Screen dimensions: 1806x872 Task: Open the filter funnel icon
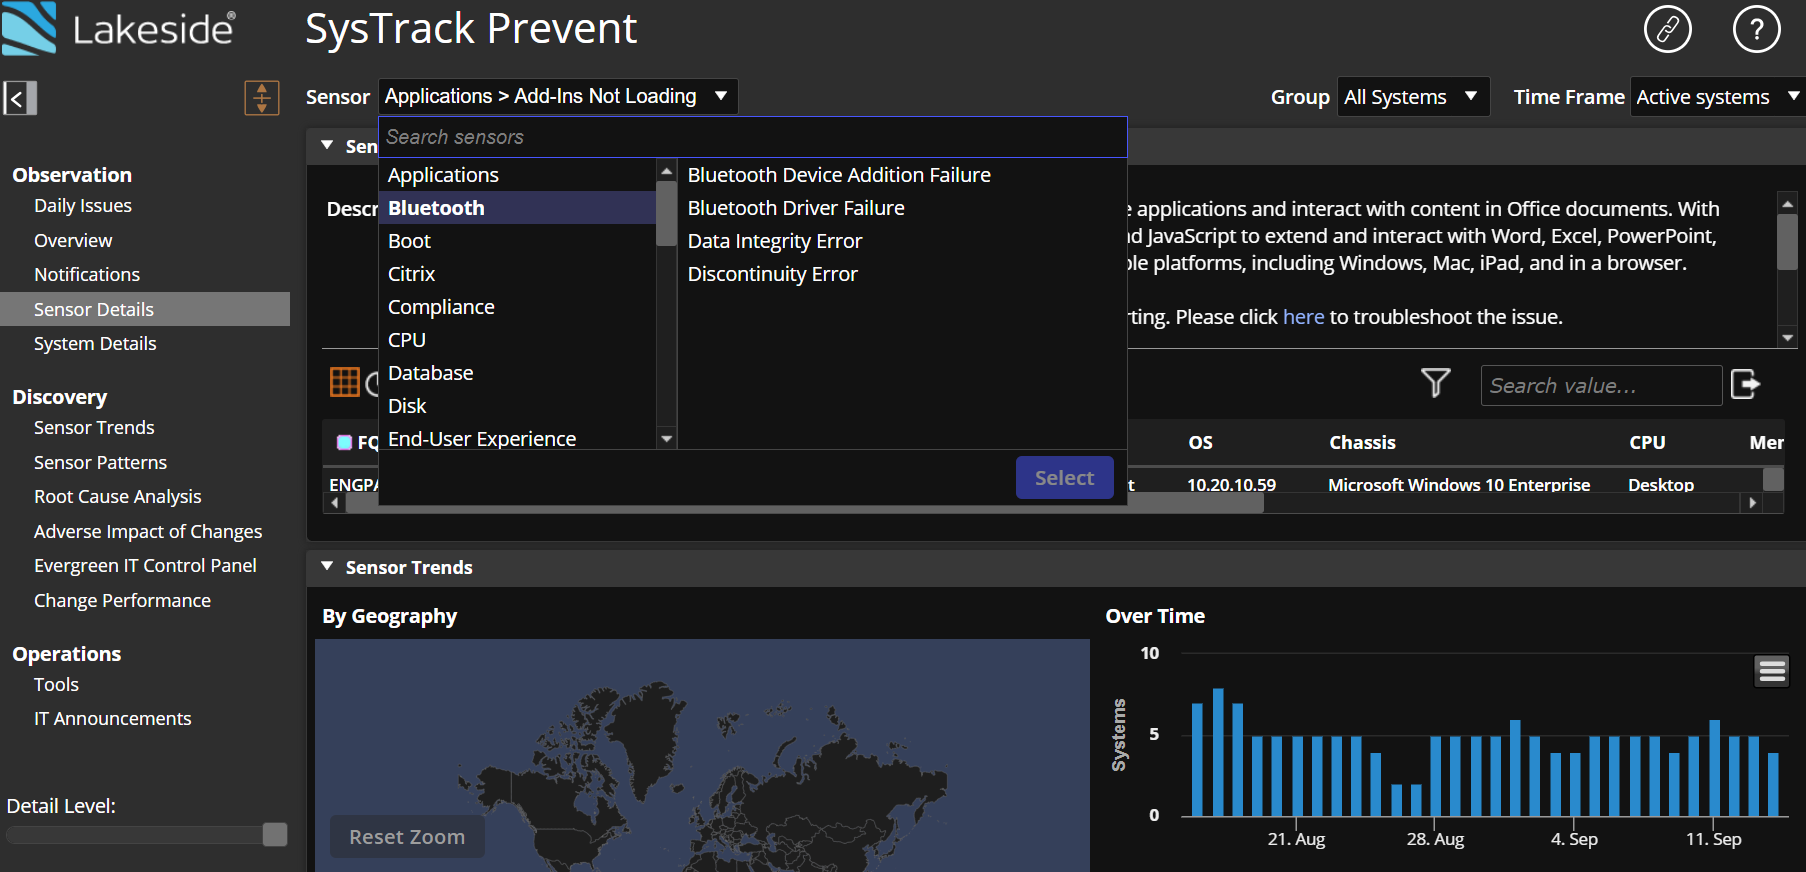[x=1435, y=383]
